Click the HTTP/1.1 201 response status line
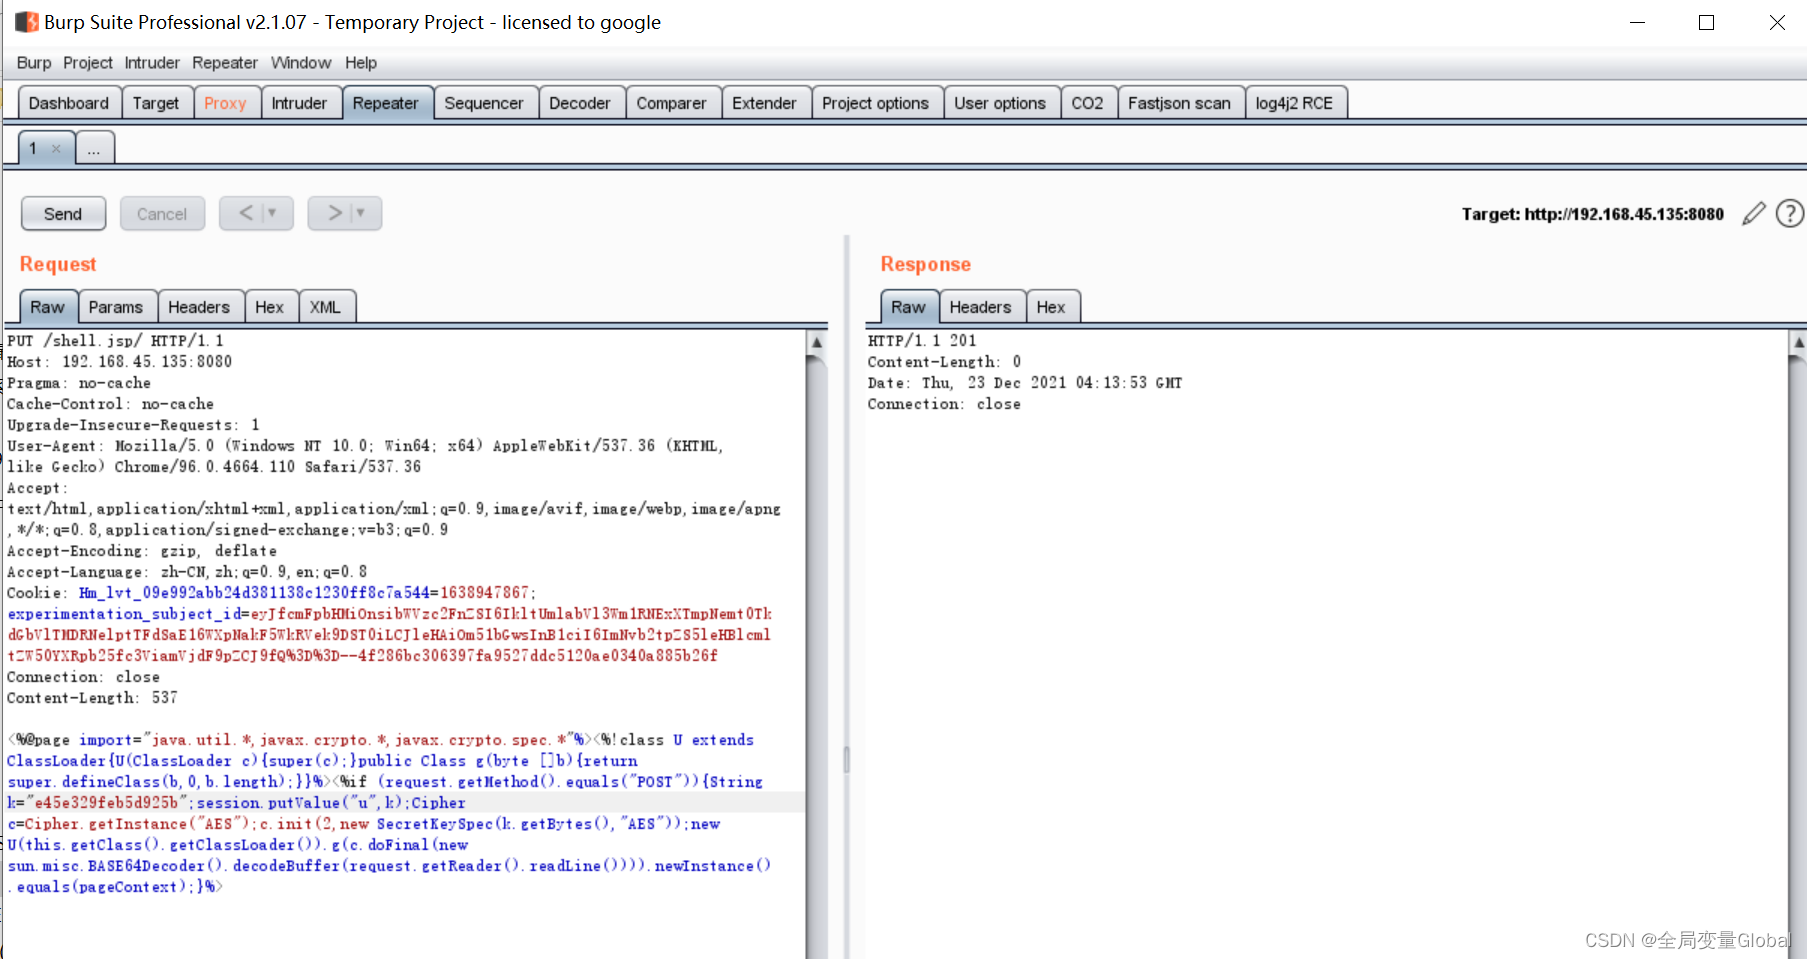This screenshot has width=1807, height=959. tap(922, 340)
